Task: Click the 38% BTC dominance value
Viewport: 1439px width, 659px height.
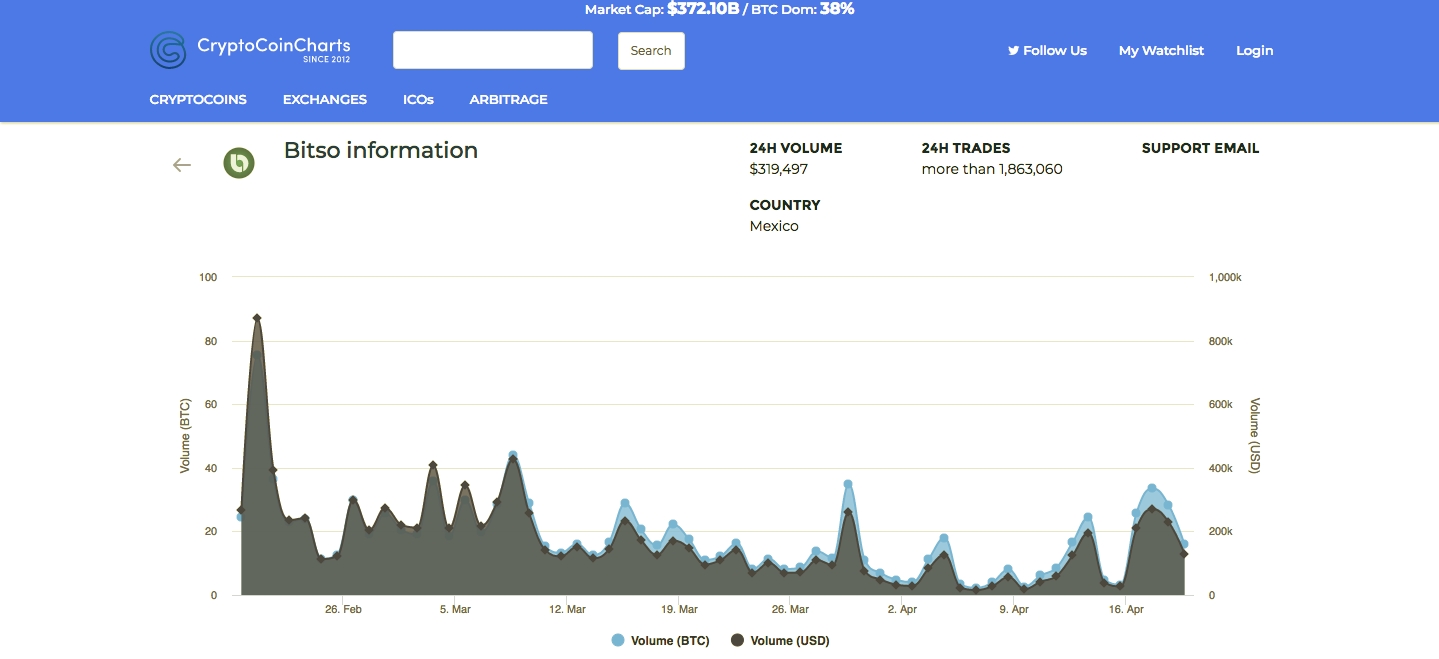Action: [x=837, y=9]
